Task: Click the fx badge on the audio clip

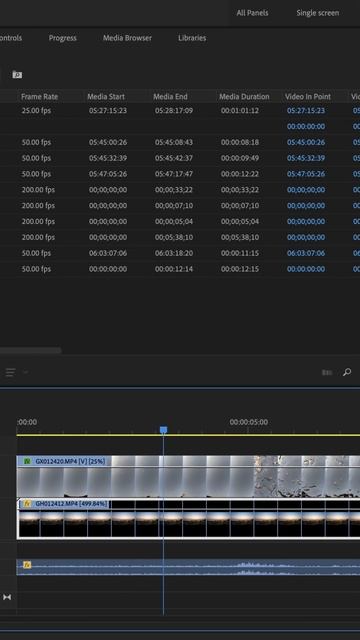Action: 27,565
